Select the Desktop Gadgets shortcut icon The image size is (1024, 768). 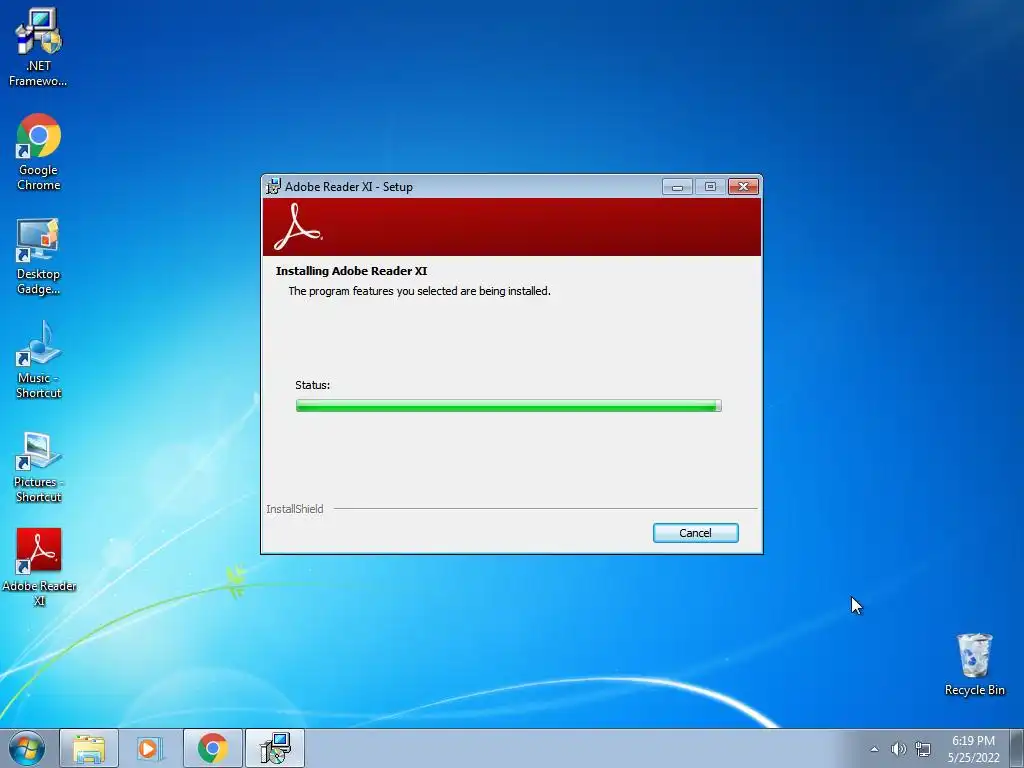pyautogui.click(x=39, y=256)
